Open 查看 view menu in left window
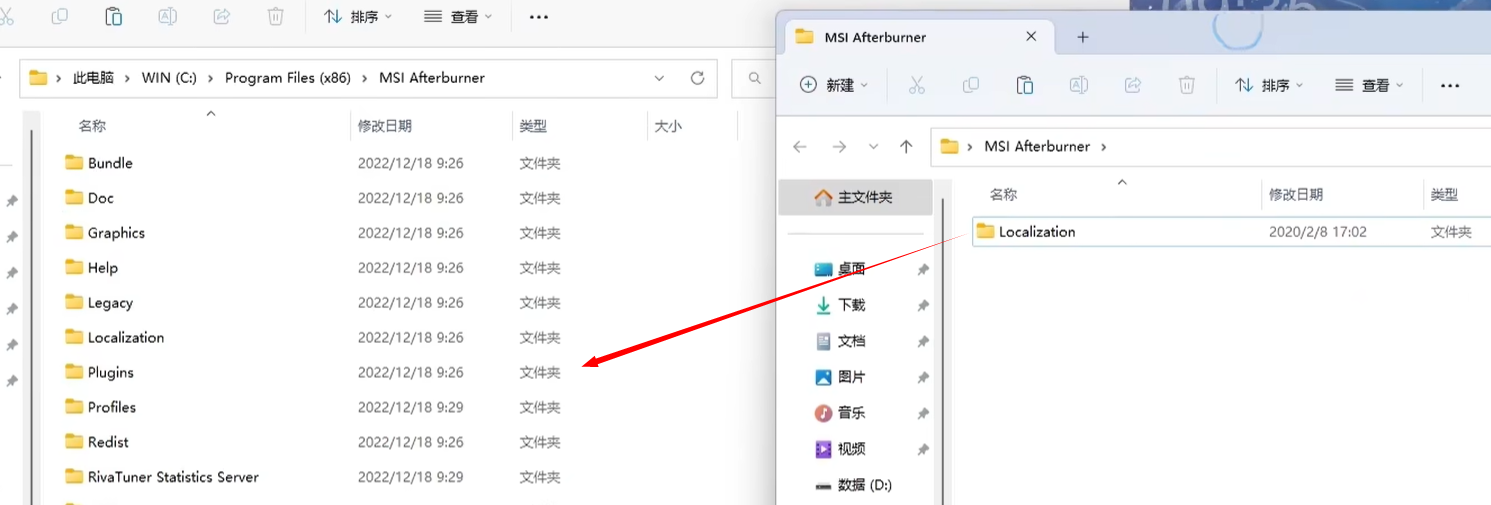Screen dimensions: 1491x505 459,17
